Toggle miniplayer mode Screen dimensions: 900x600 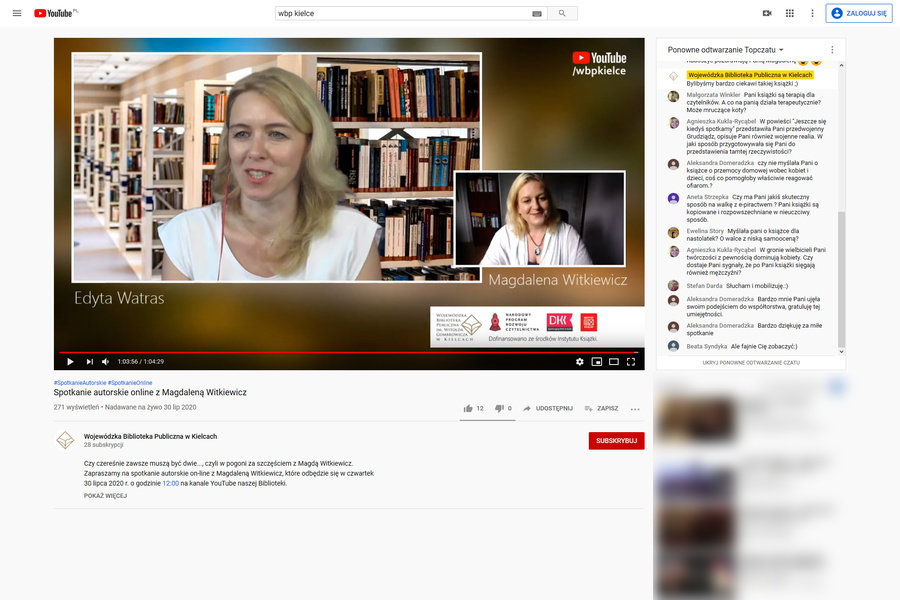point(597,362)
